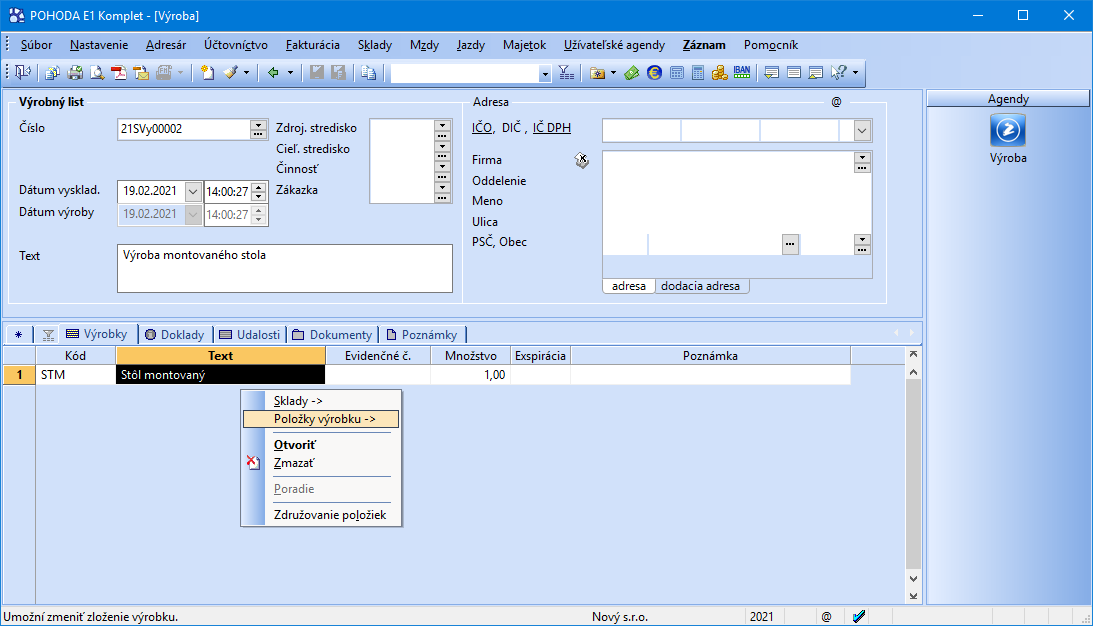This screenshot has height=626, width=1093.
Task: Click the print icon in the toolbar
Action: click(x=75, y=73)
